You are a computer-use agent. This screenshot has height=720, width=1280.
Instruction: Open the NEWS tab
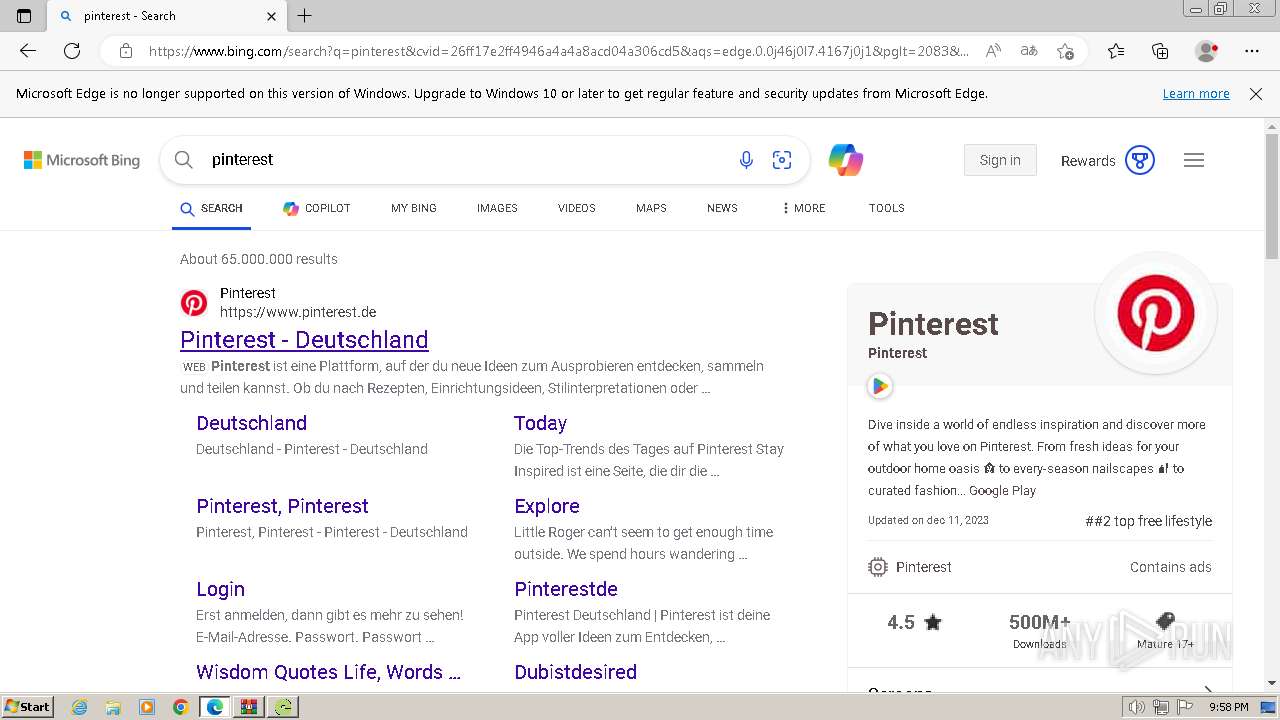(722, 208)
